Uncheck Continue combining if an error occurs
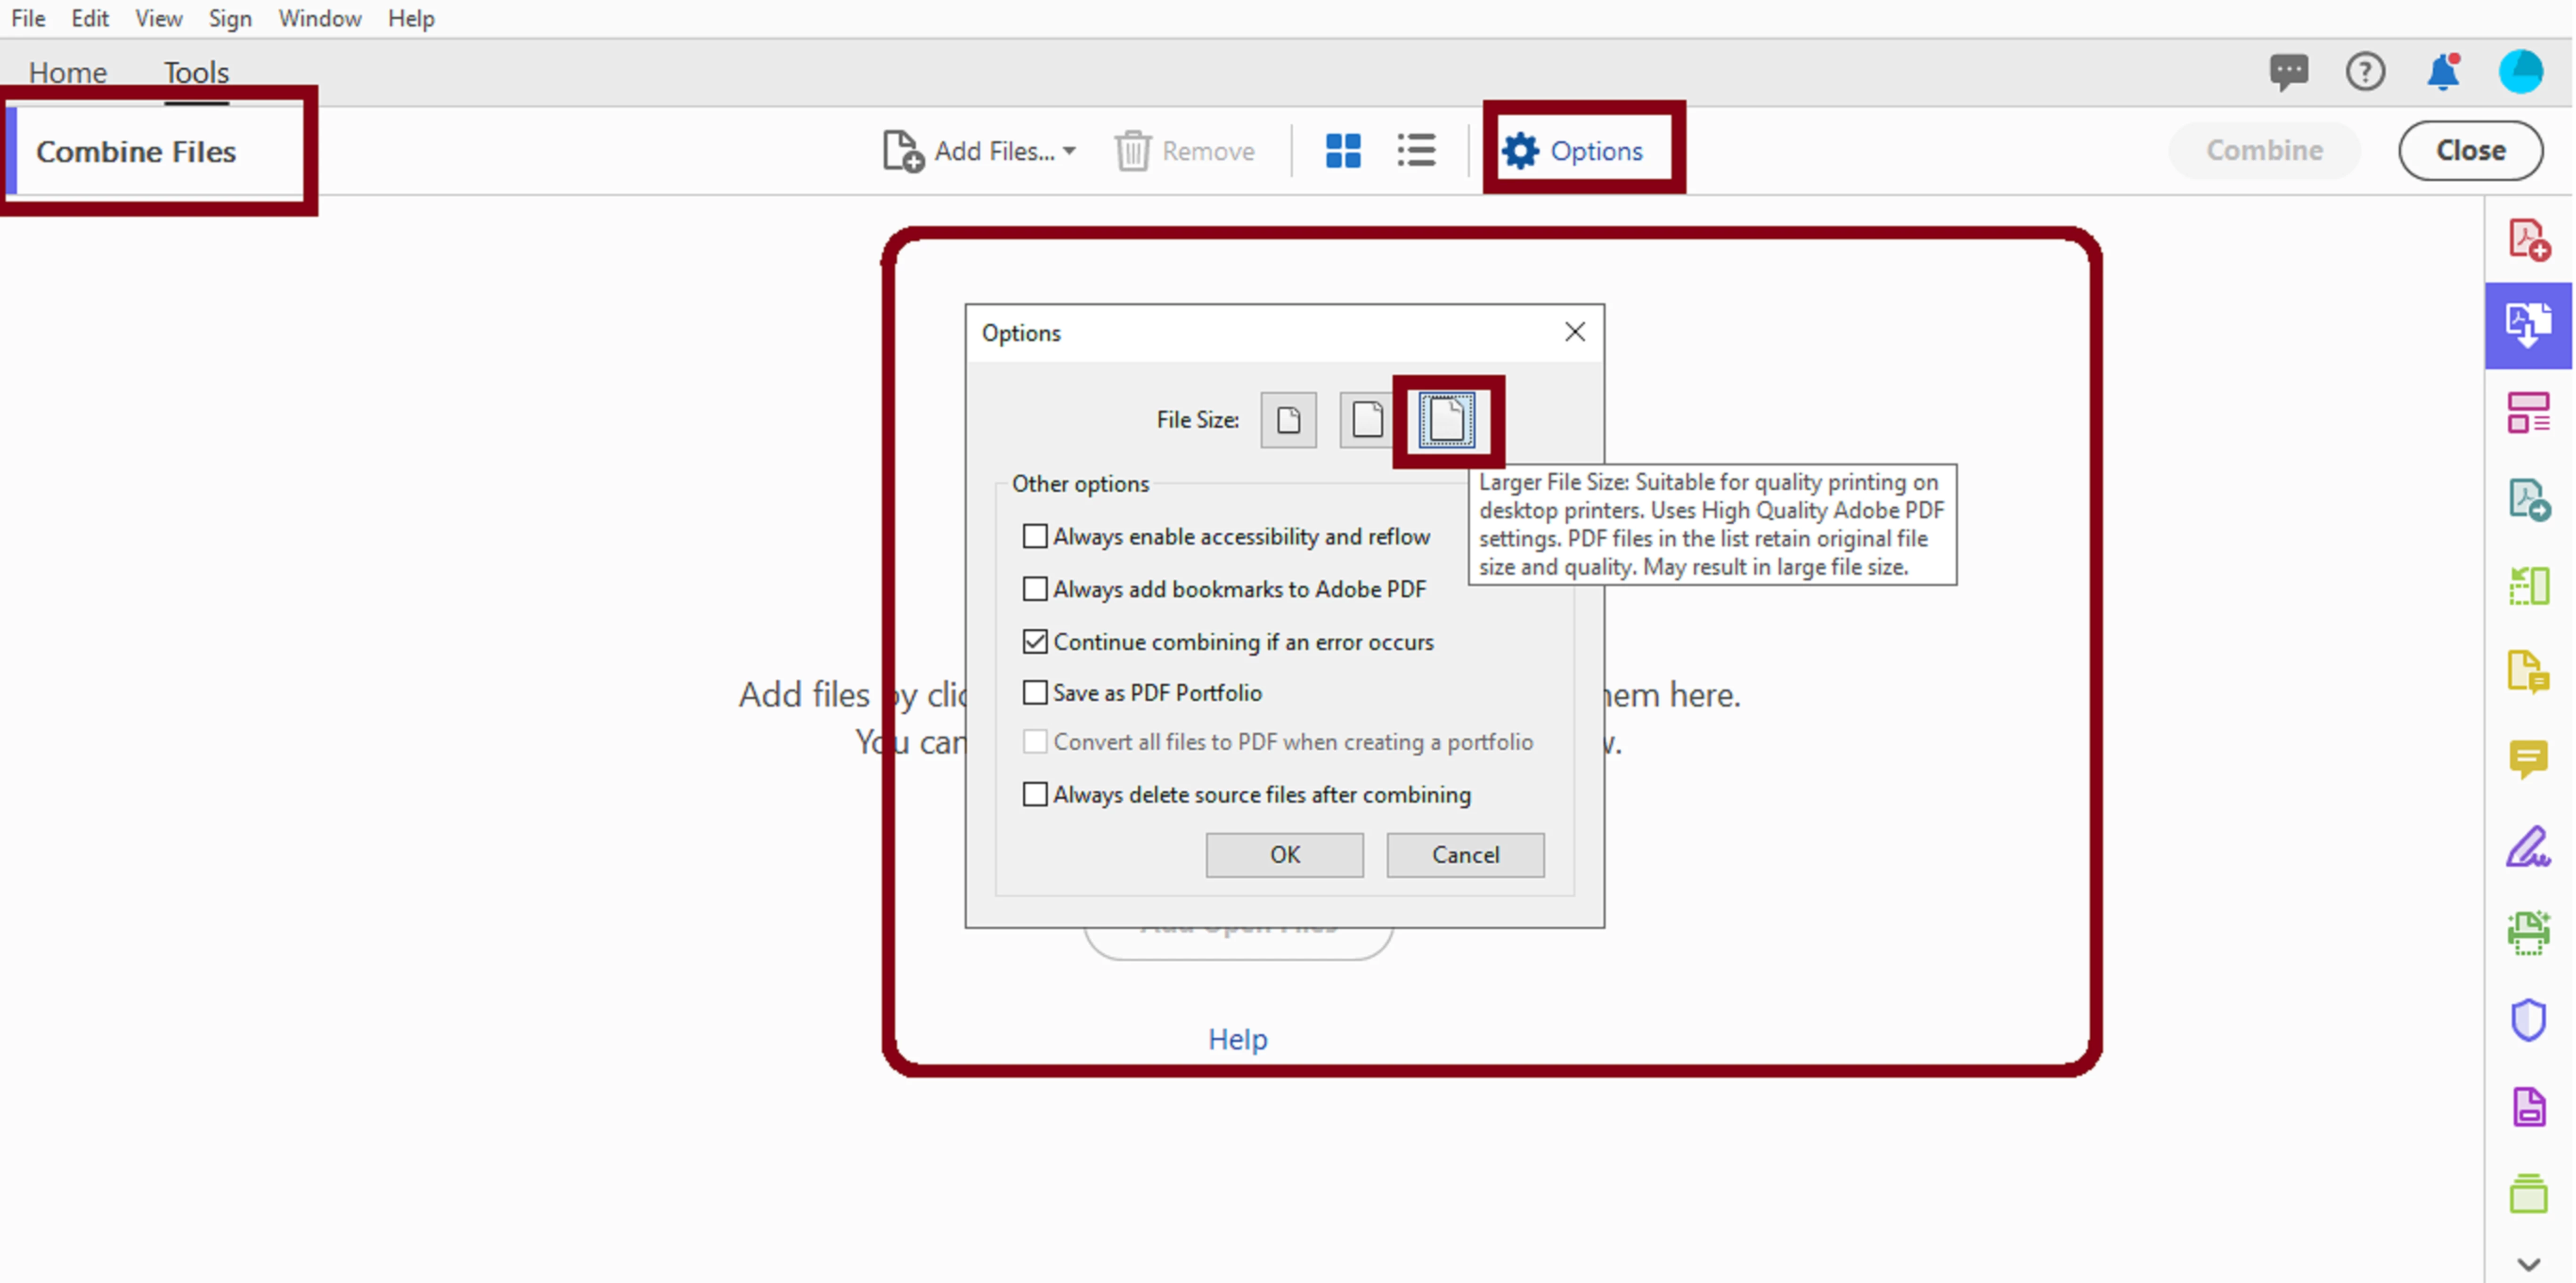 click(x=1035, y=641)
